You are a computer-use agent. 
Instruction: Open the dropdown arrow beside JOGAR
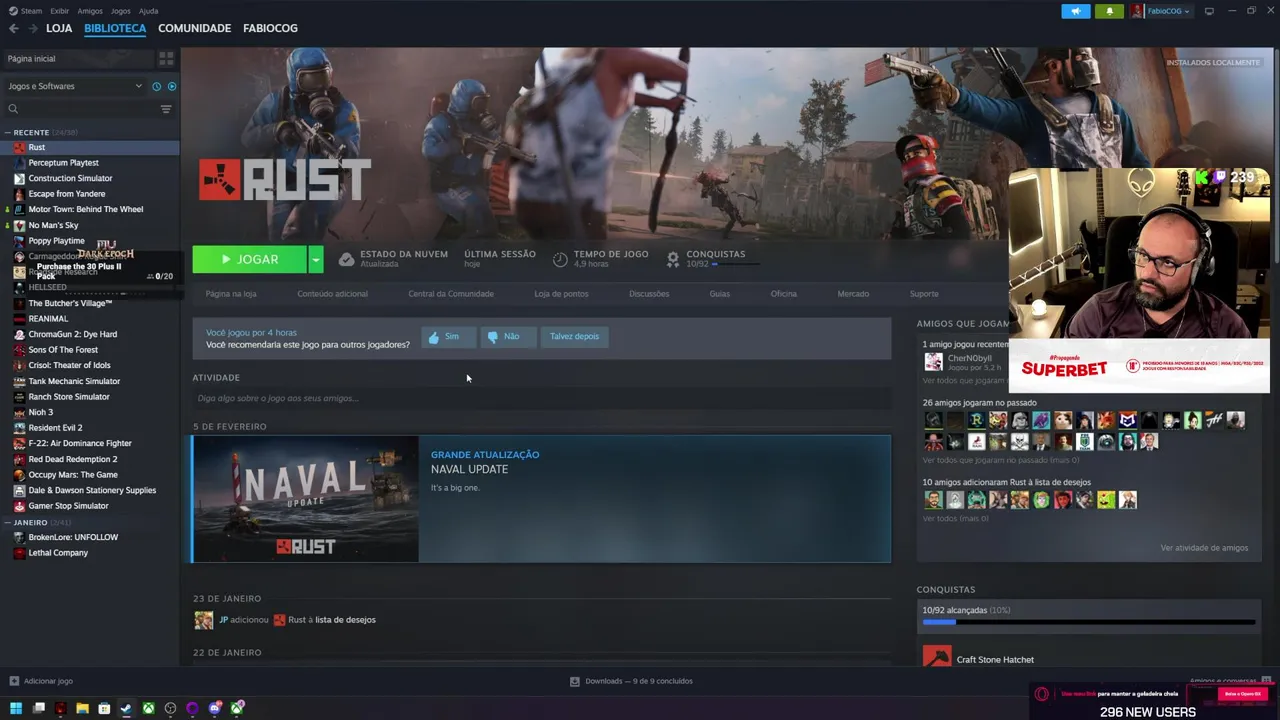tap(315, 259)
